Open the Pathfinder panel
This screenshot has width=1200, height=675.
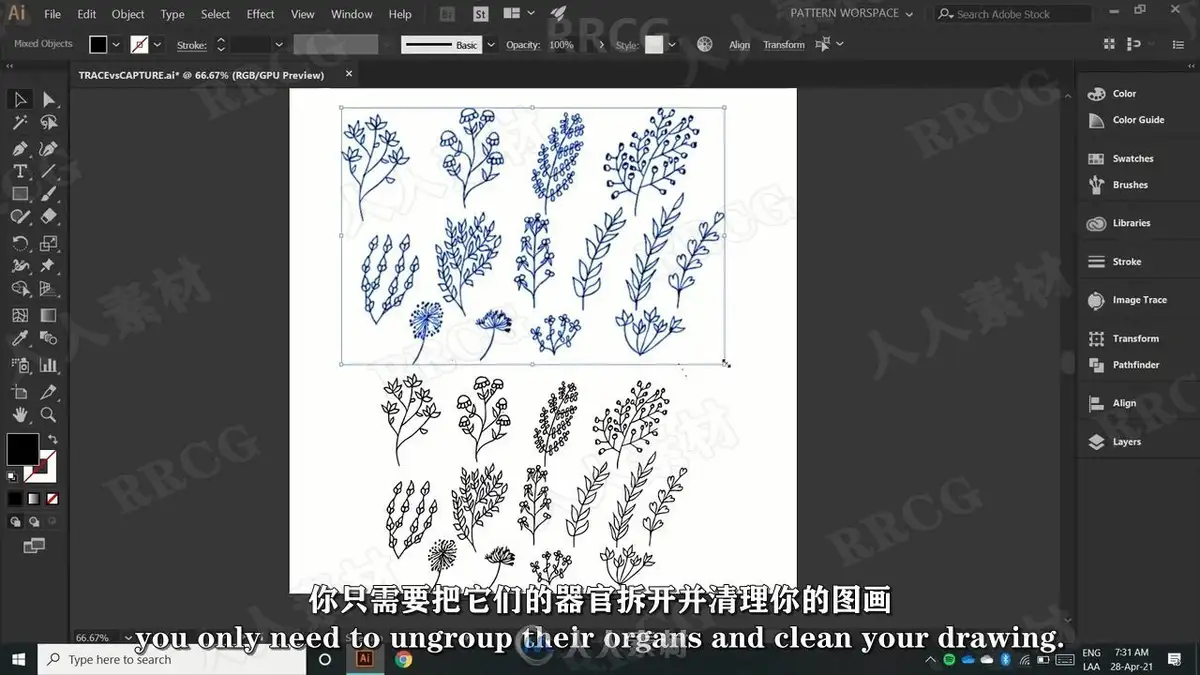[x=1124, y=365]
